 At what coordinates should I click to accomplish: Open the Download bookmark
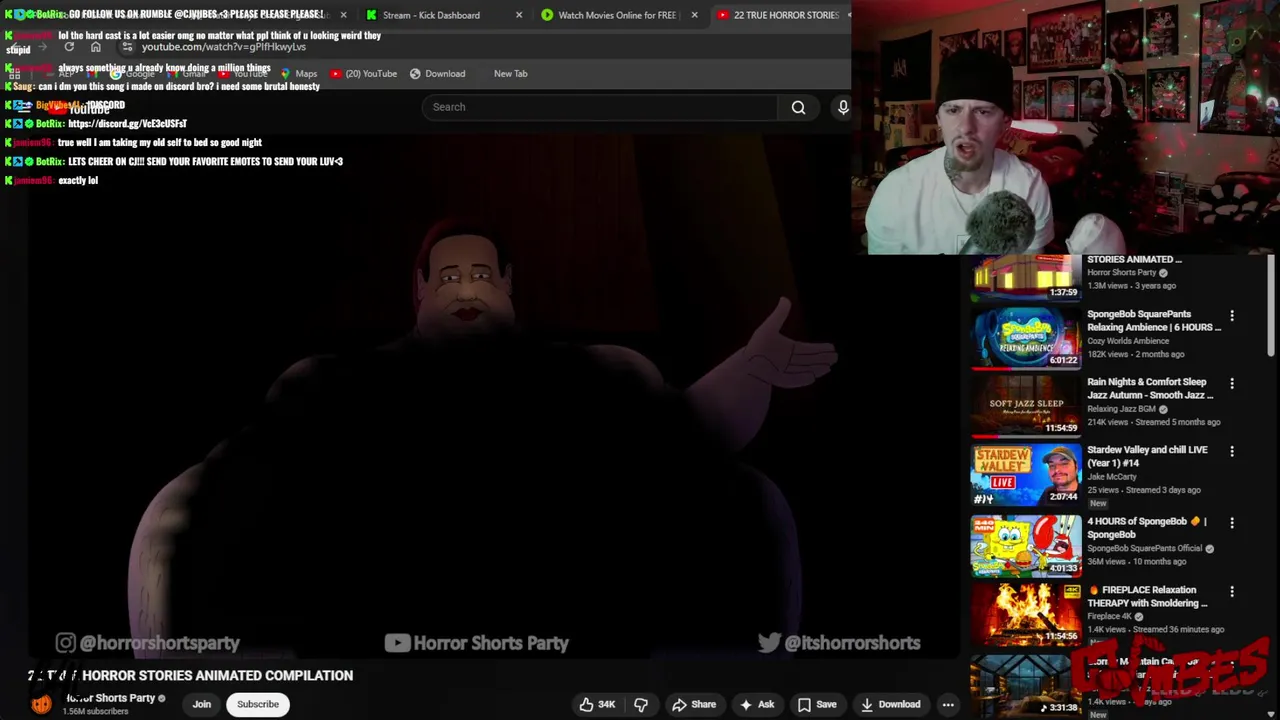(437, 73)
